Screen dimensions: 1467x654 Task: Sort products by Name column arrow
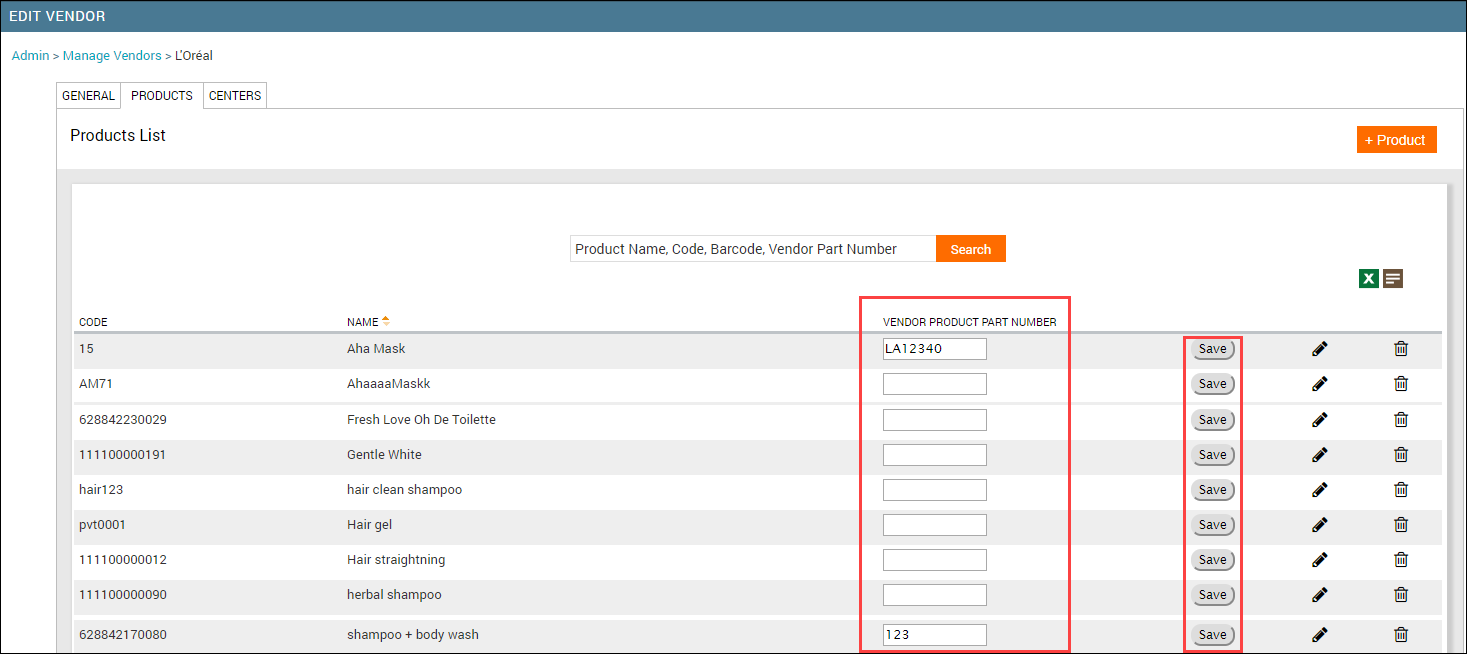(386, 322)
